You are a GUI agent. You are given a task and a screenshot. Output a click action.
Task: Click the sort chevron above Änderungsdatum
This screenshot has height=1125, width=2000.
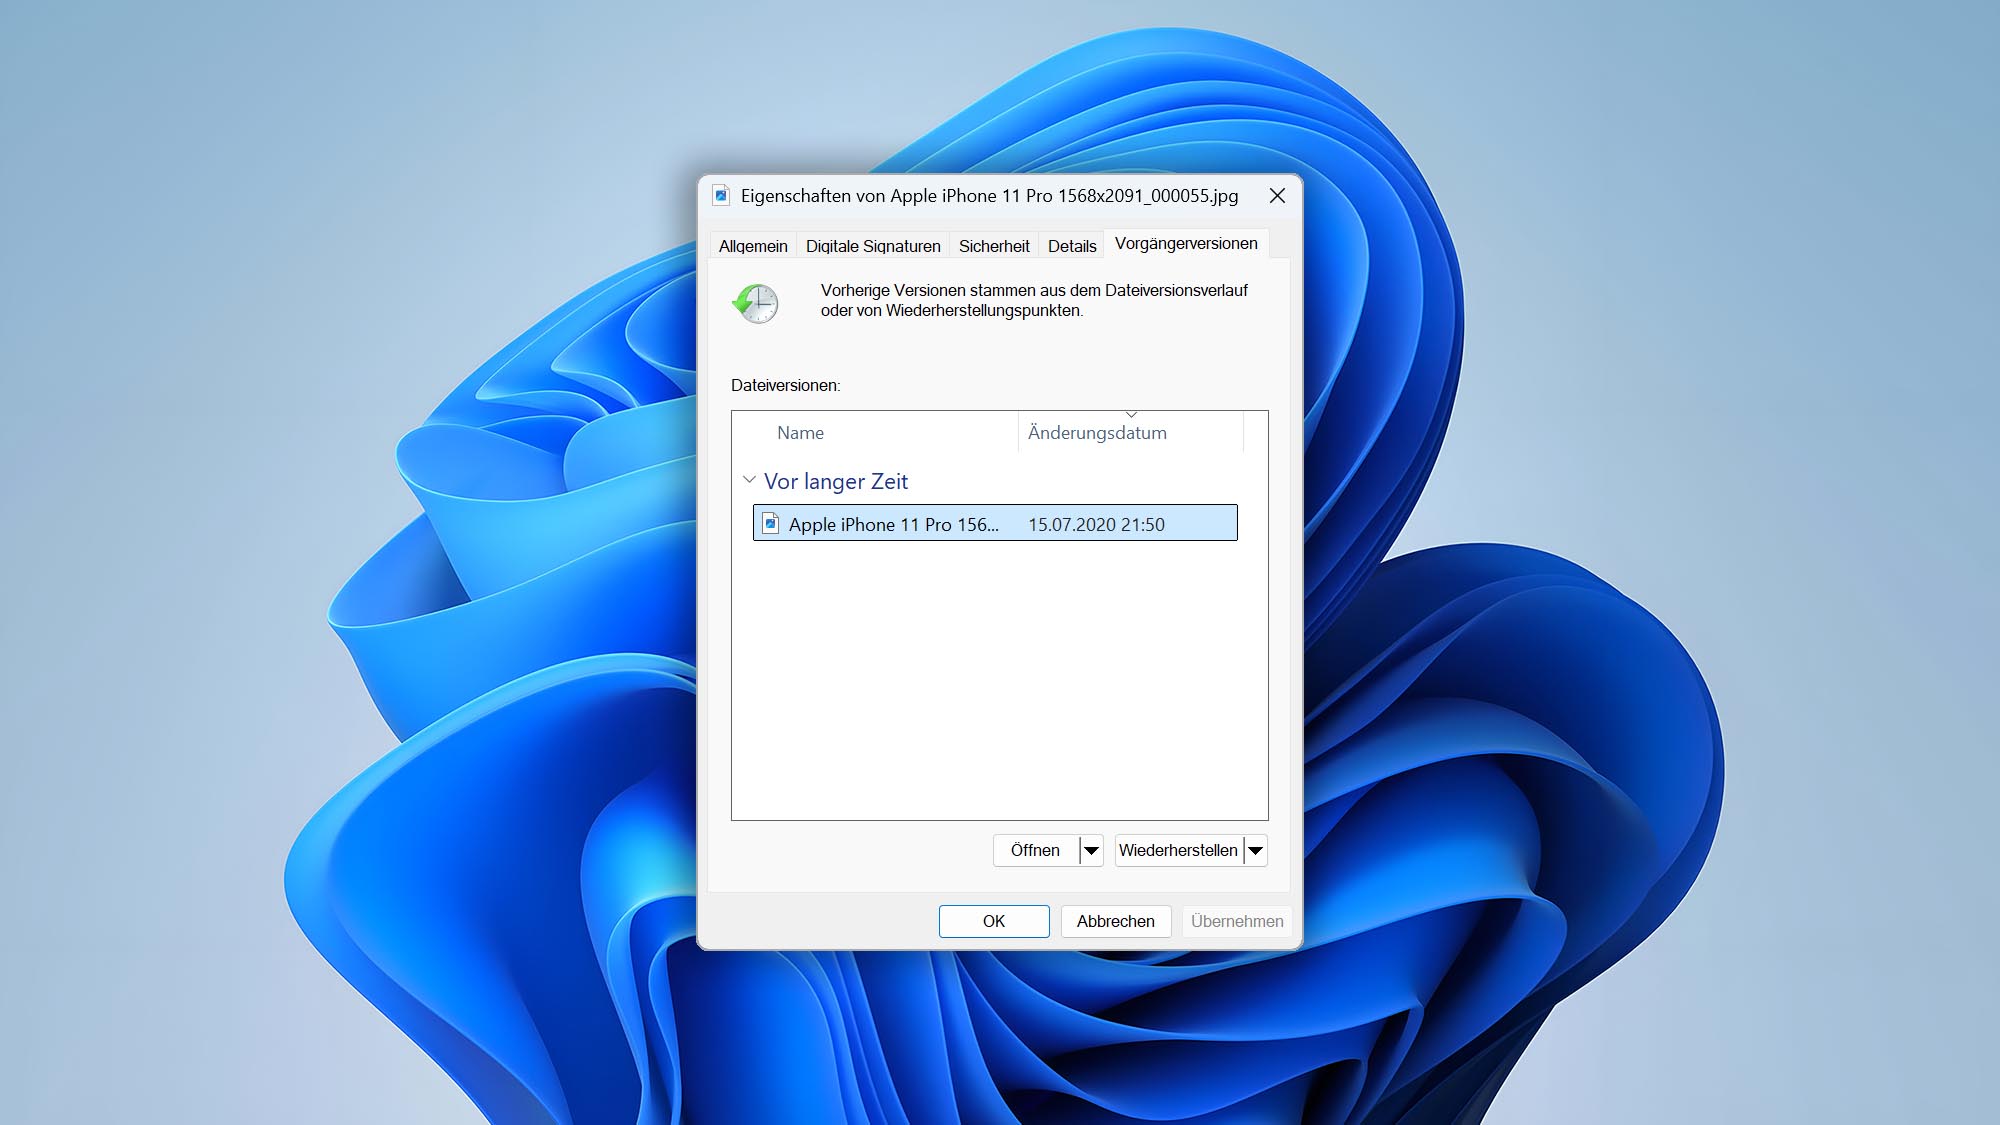(x=1131, y=414)
